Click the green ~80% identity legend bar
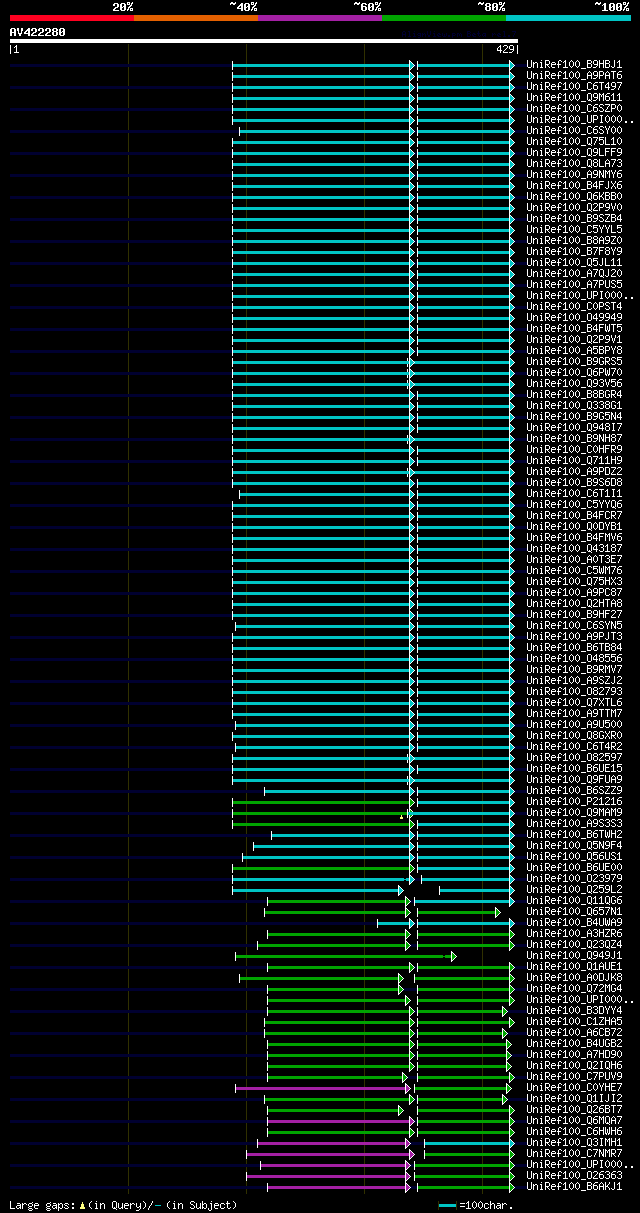The width and height of the screenshot is (640, 1213). (x=444, y=18)
